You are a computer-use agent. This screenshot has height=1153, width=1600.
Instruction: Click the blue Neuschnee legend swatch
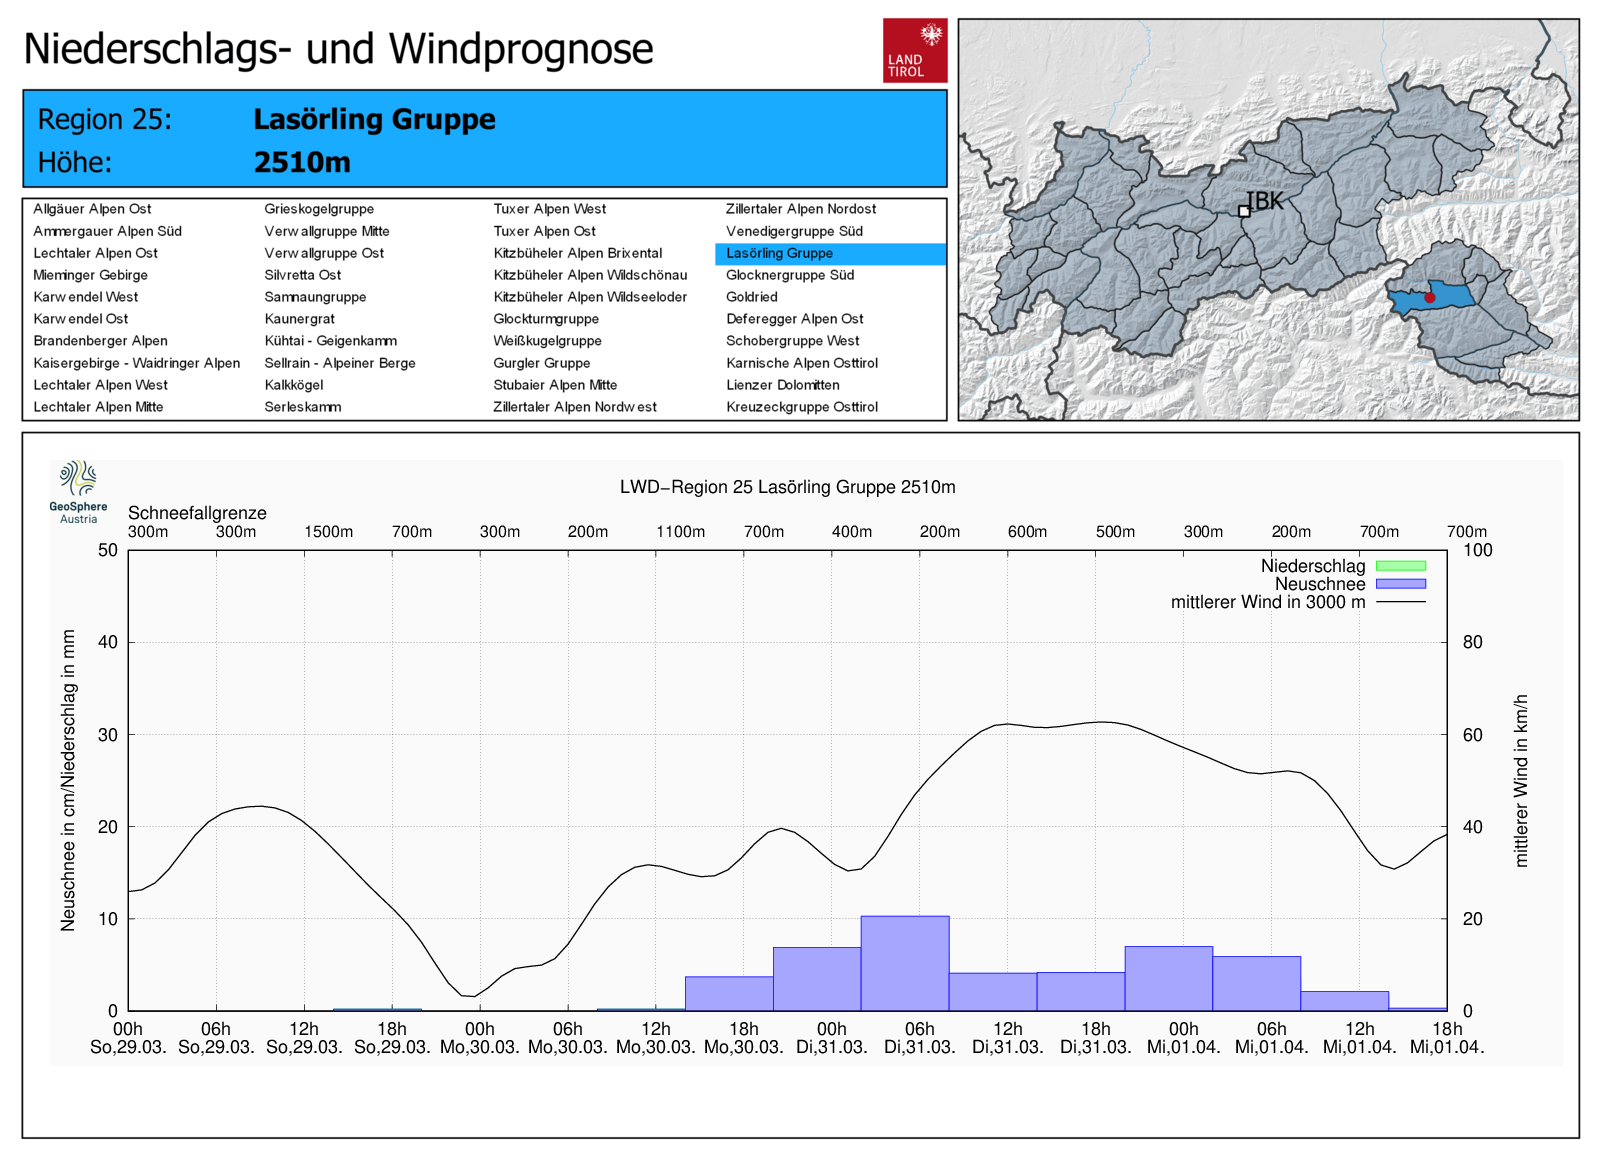point(1400,584)
